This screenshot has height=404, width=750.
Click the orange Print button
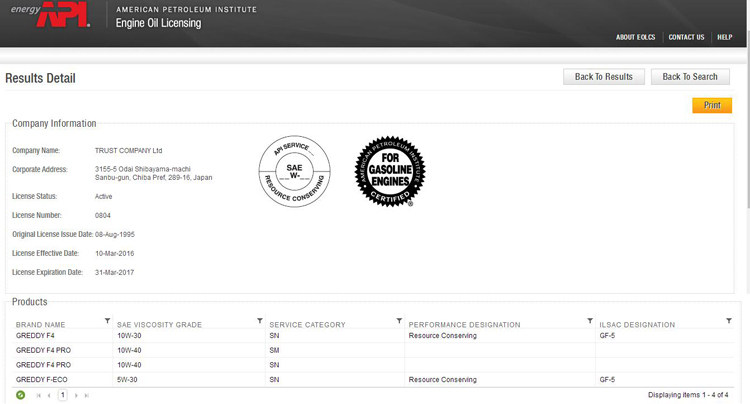[712, 105]
